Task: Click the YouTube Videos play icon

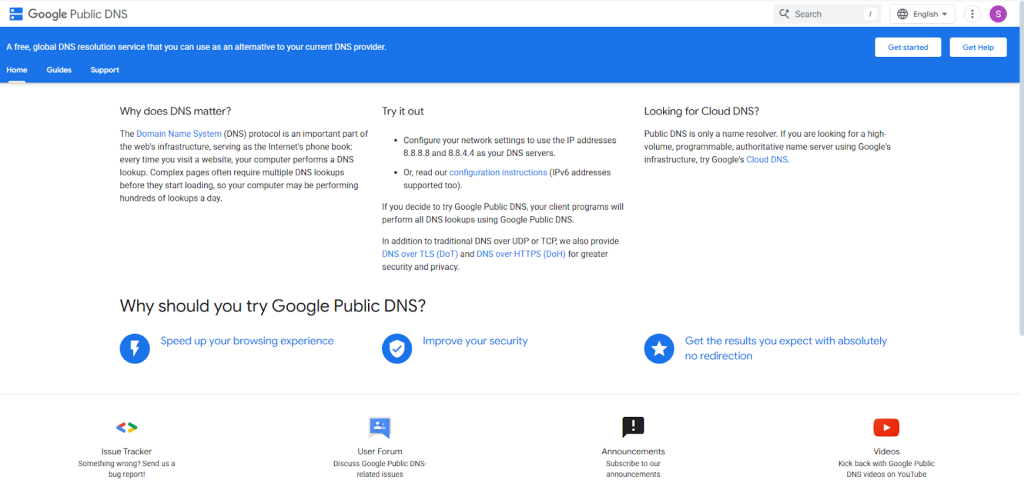Action: tap(886, 428)
